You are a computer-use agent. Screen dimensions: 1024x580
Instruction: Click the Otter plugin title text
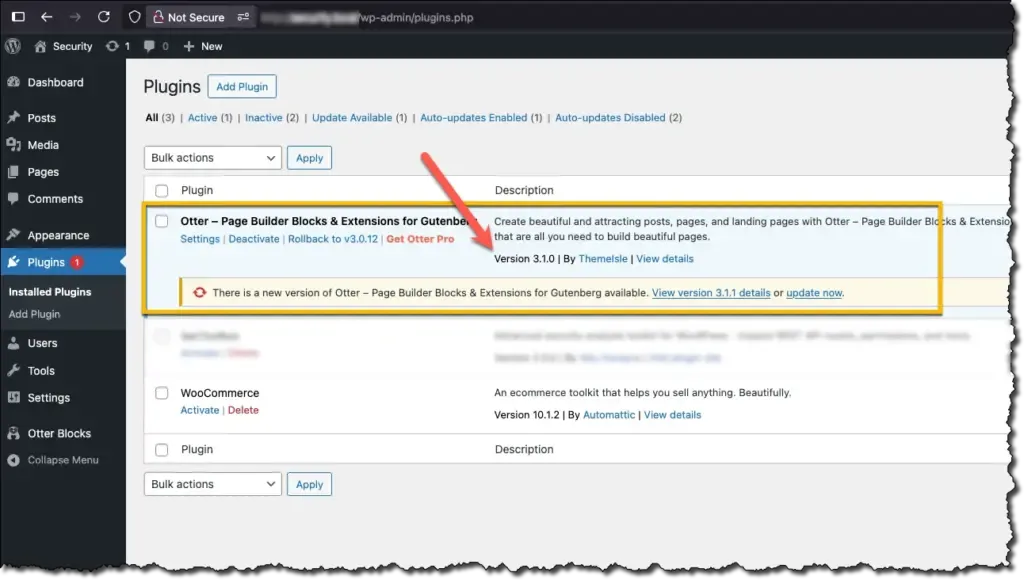pos(325,221)
